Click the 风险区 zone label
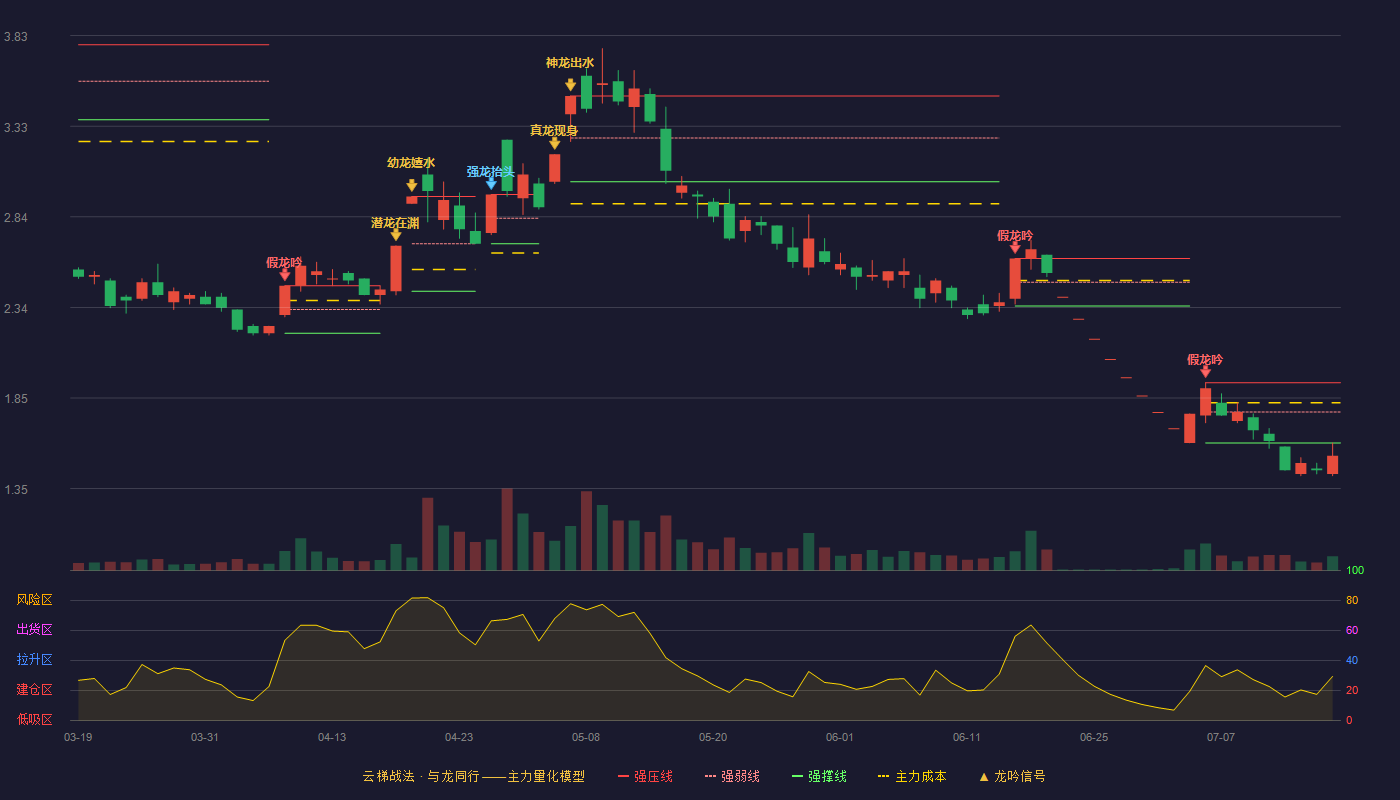 click(35, 600)
